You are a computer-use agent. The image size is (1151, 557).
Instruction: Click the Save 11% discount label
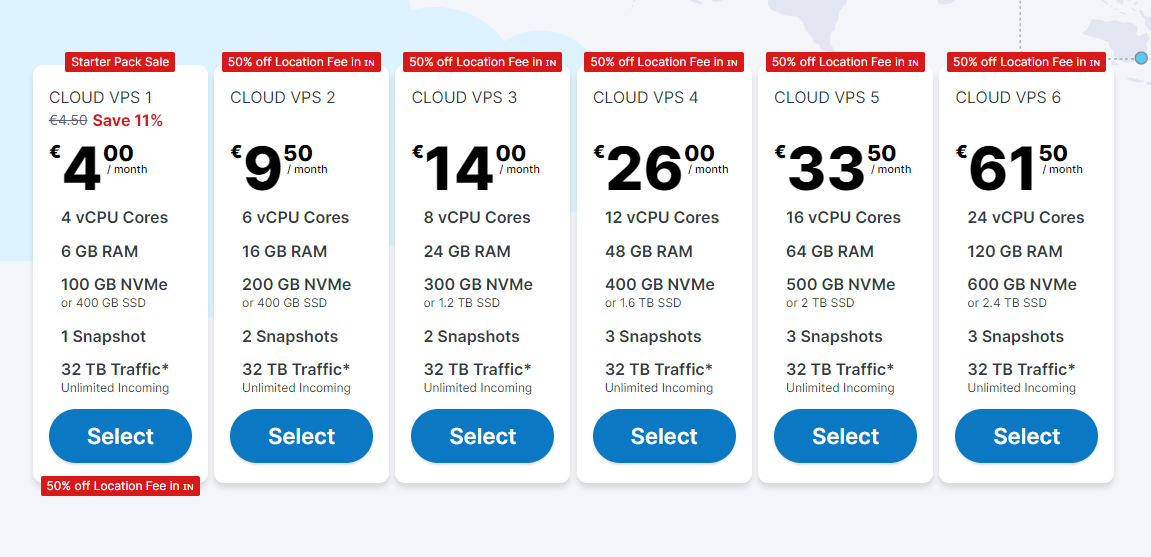pyautogui.click(x=128, y=121)
